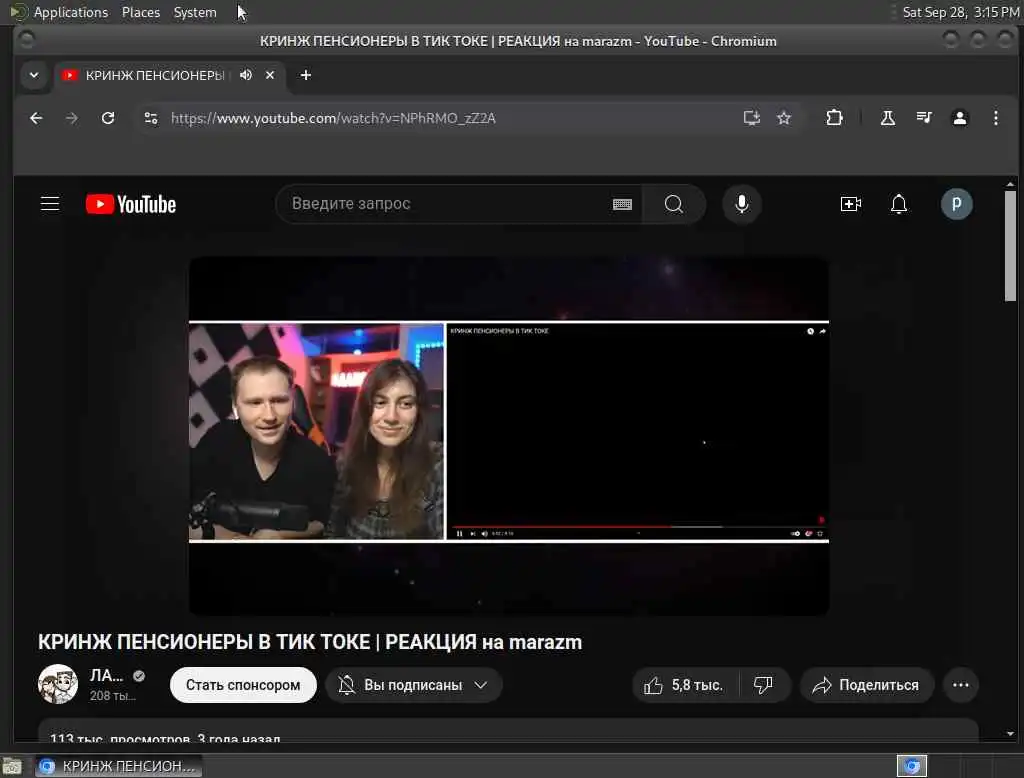1024x778 pixels.
Task: Open the Applications menu
Action: coord(71,12)
